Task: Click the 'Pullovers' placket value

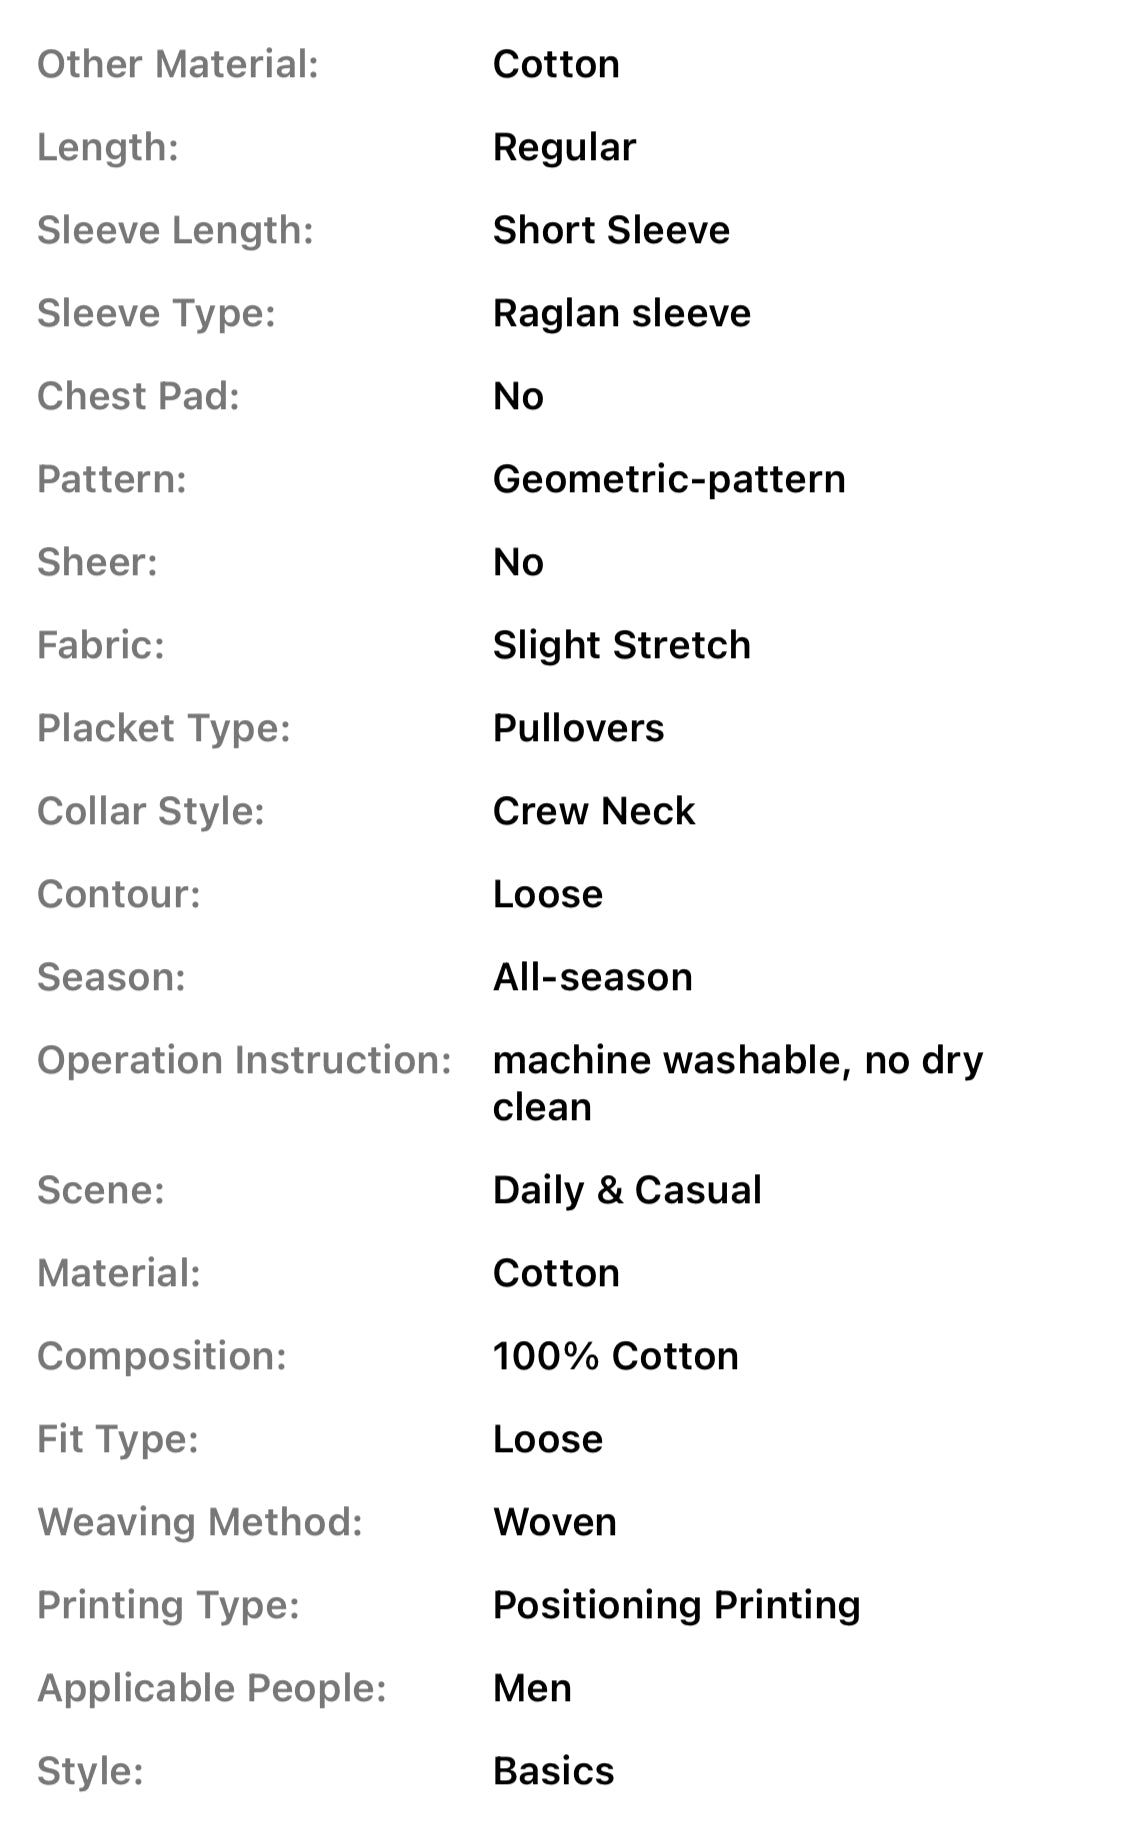Action: click(x=578, y=729)
